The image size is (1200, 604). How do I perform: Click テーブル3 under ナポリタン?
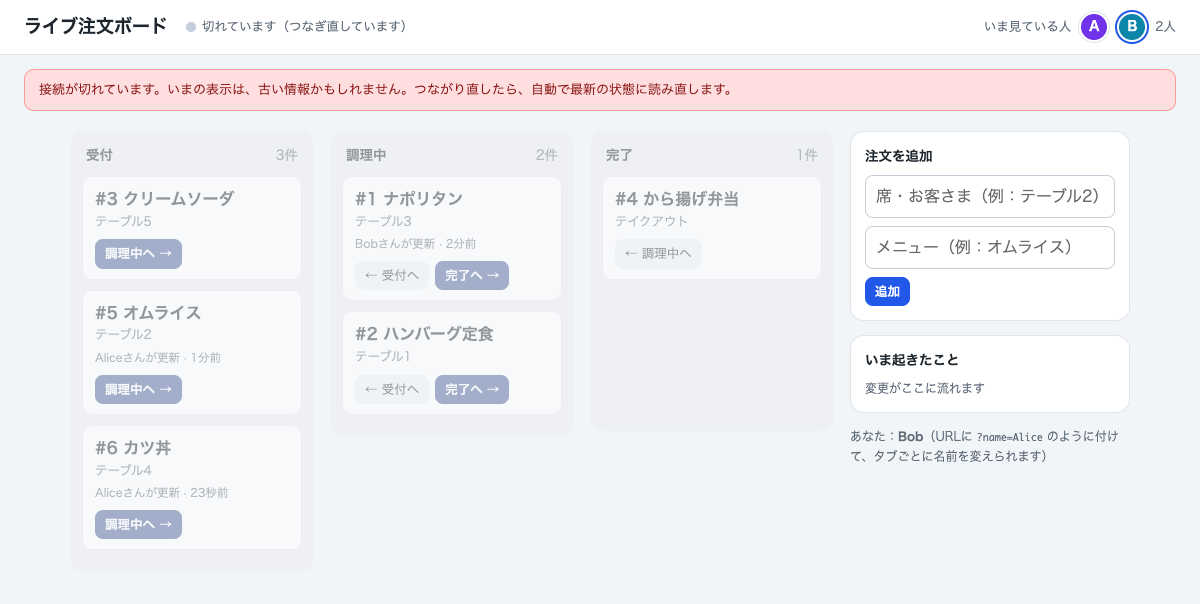tap(383, 221)
